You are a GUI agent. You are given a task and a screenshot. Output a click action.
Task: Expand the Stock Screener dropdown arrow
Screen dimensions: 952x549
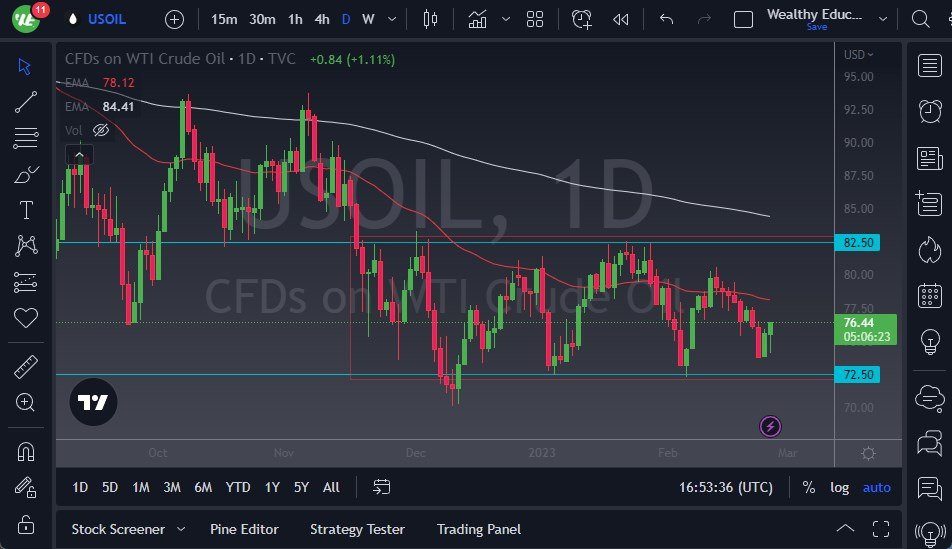coord(181,529)
